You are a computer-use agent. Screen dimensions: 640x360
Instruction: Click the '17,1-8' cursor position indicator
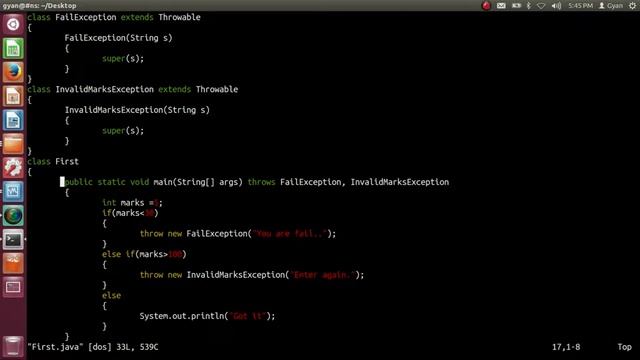pos(566,347)
